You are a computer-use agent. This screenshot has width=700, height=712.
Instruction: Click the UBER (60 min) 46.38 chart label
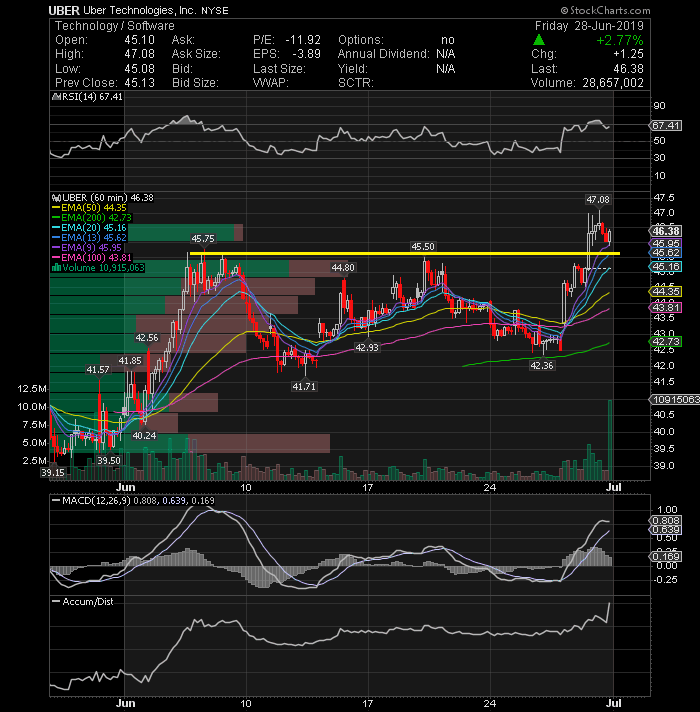click(108, 198)
